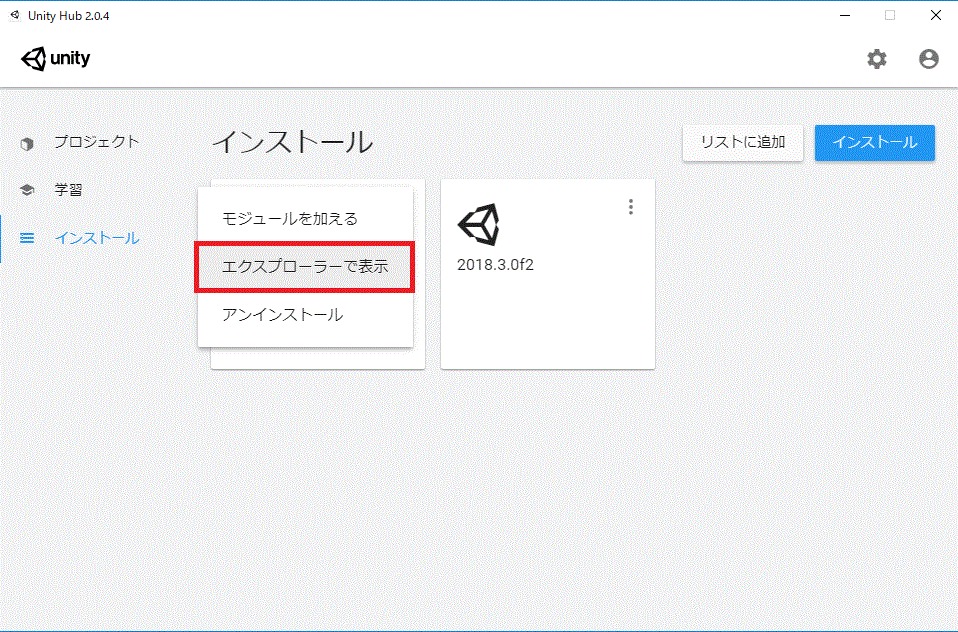Open settings with the gear icon
This screenshot has height=632, width=958.
click(876, 59)
